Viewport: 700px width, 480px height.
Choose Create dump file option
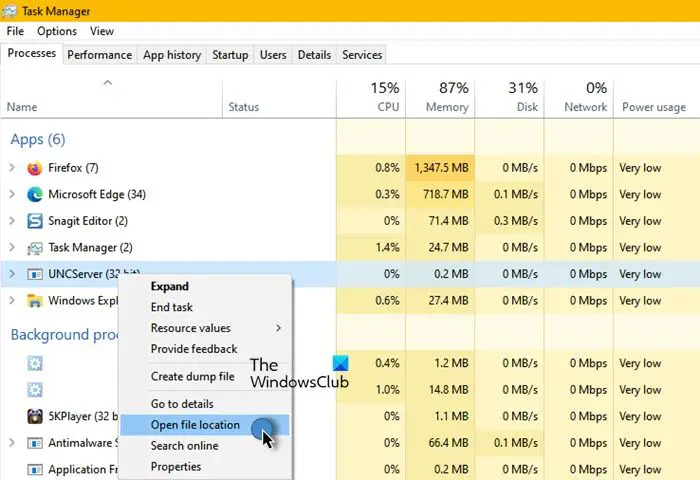(x=205, y=377)
